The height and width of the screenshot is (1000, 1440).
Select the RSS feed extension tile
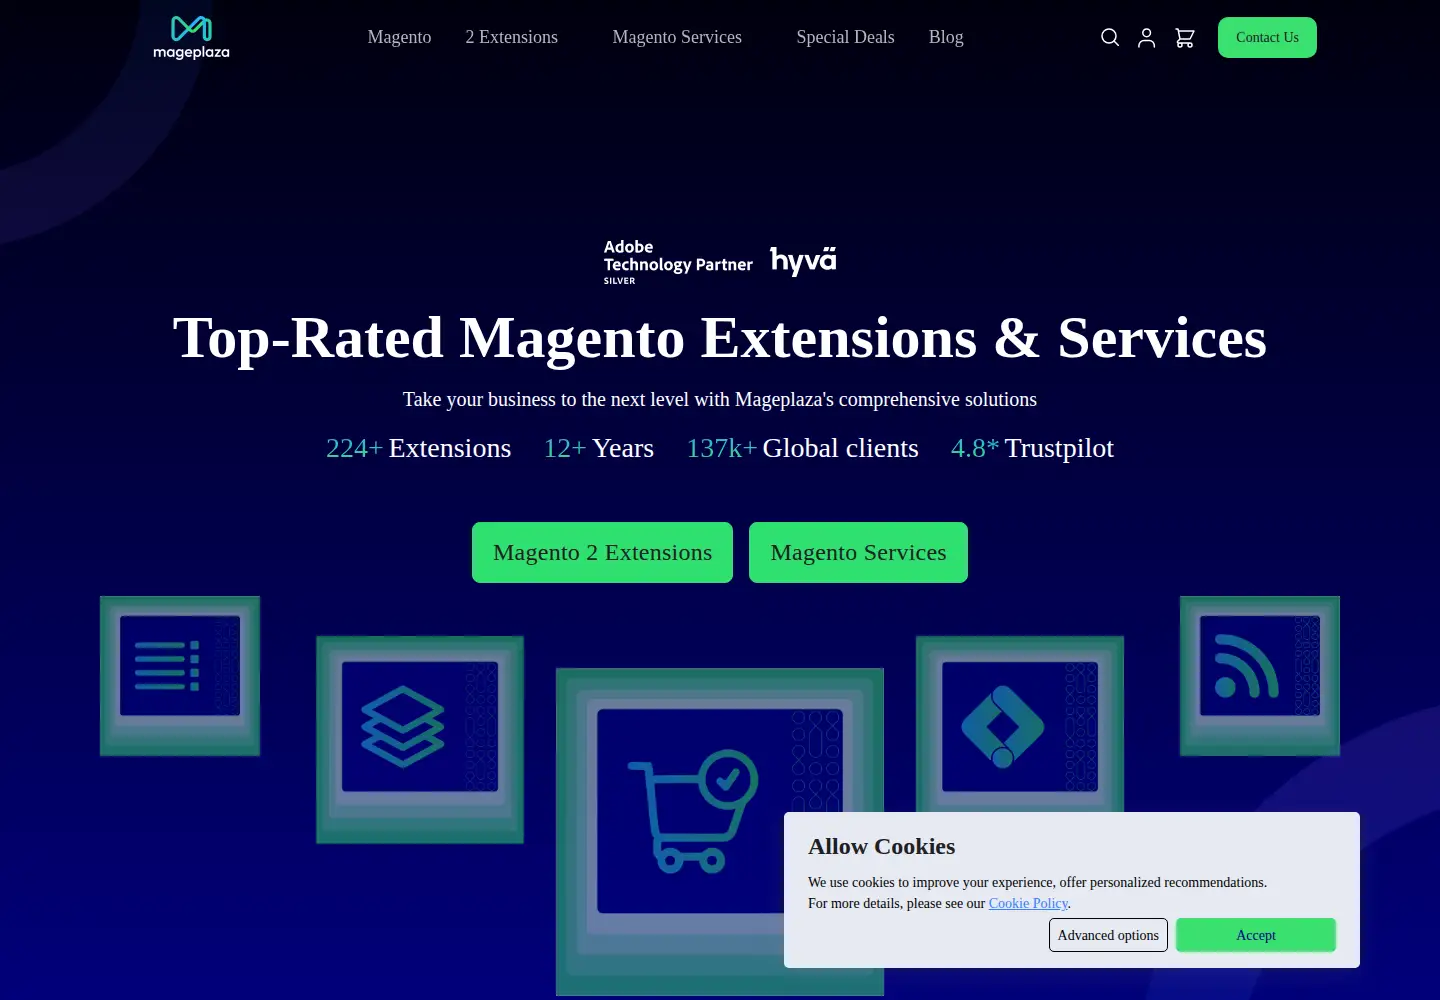[1260, 676]
